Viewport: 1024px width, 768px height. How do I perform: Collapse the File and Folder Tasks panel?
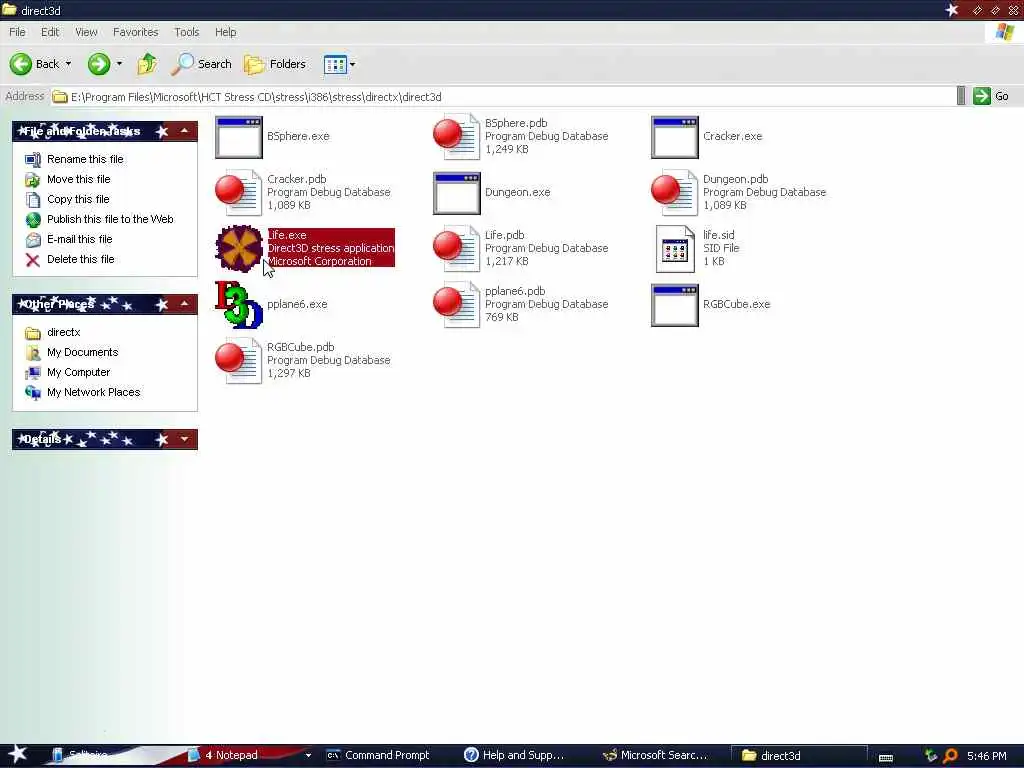coord(185,131)
